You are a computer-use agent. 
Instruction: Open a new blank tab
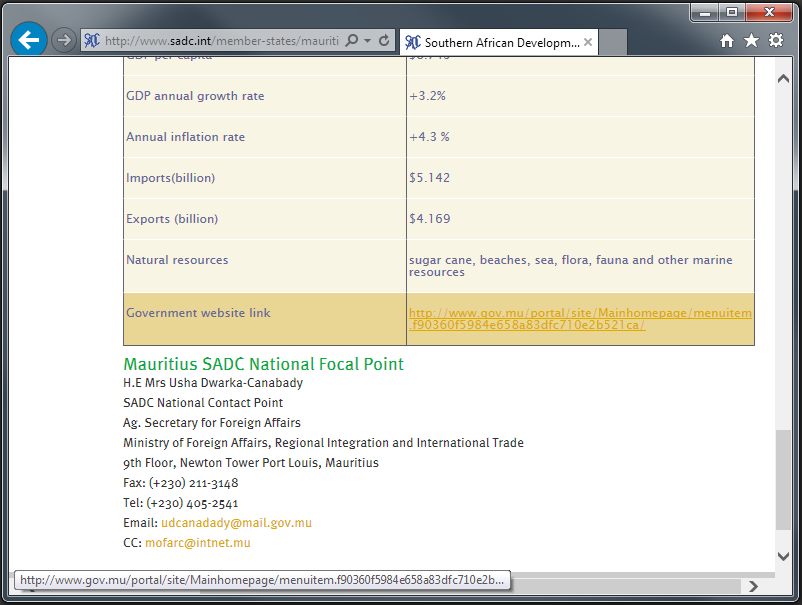pos(613,42)
